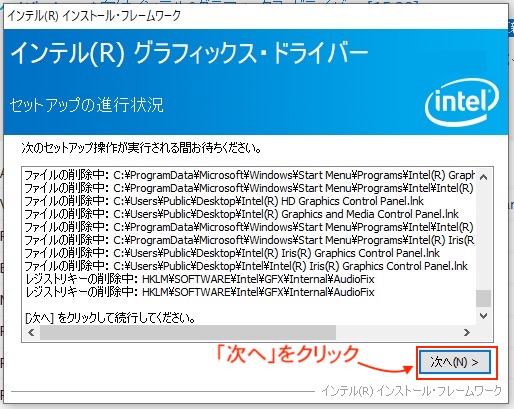
Task: Click the [次へ] をクリックして続行 message line
Action: coord(110,318)
